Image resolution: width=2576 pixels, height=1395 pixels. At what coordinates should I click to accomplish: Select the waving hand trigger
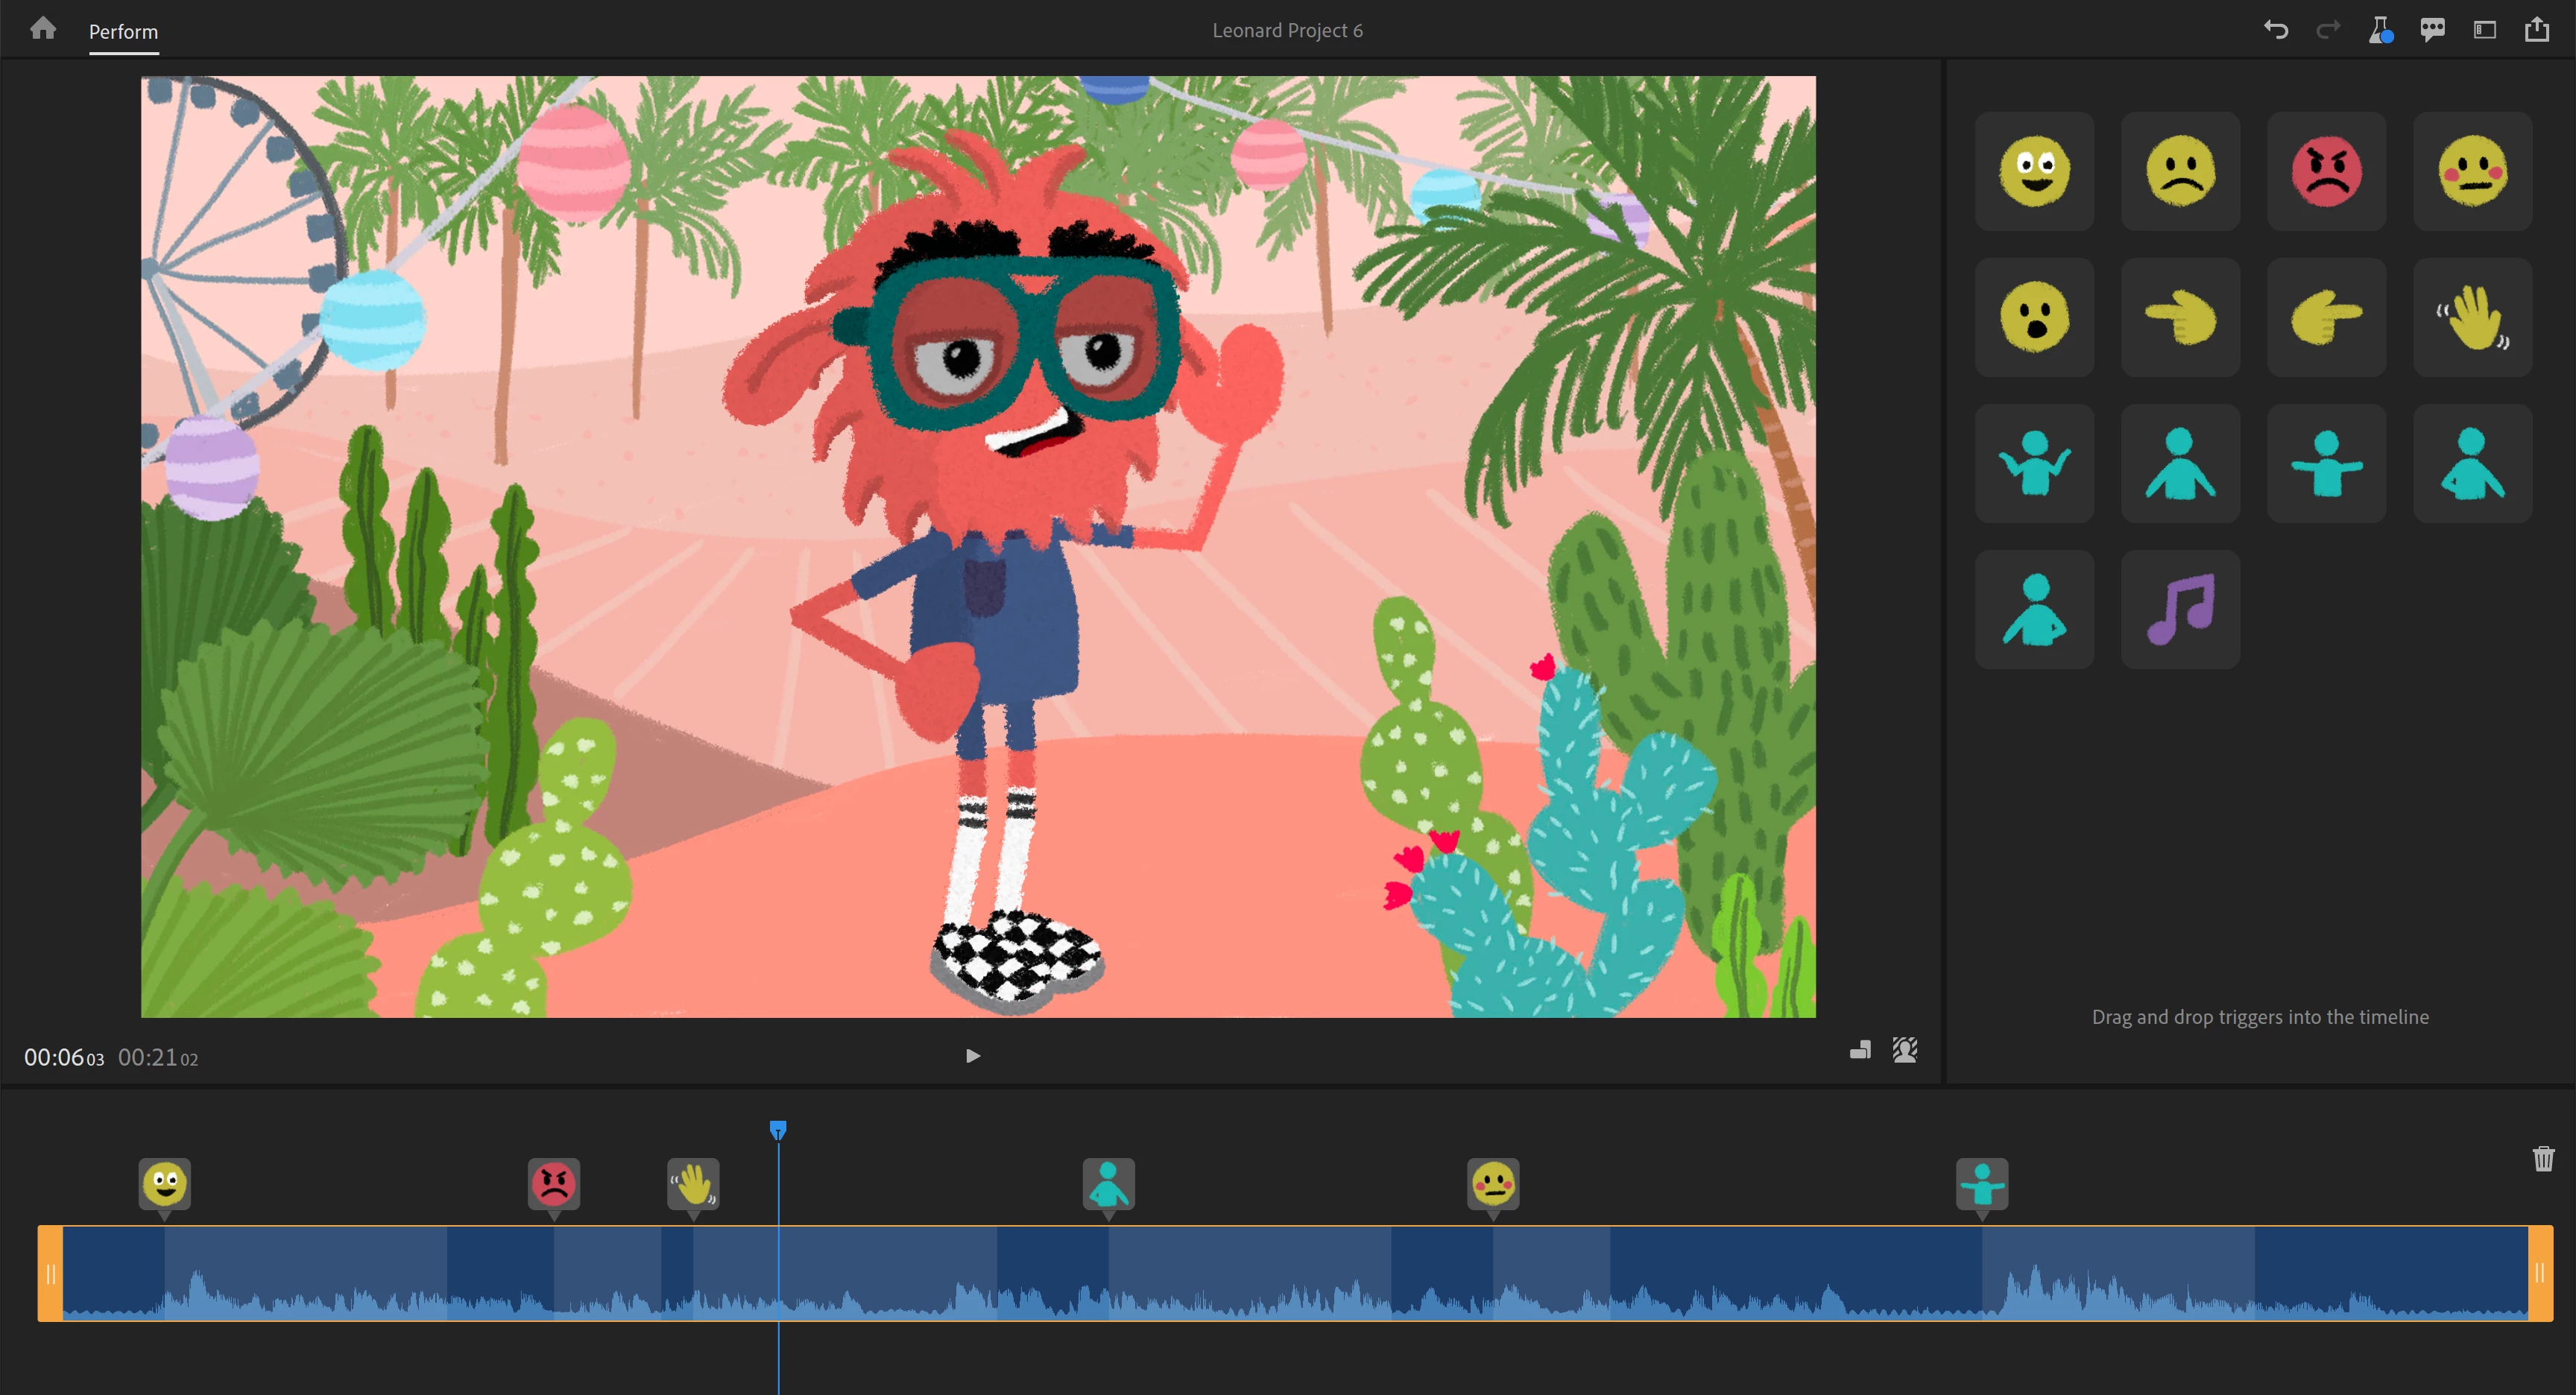click(x=2472, y=317)
